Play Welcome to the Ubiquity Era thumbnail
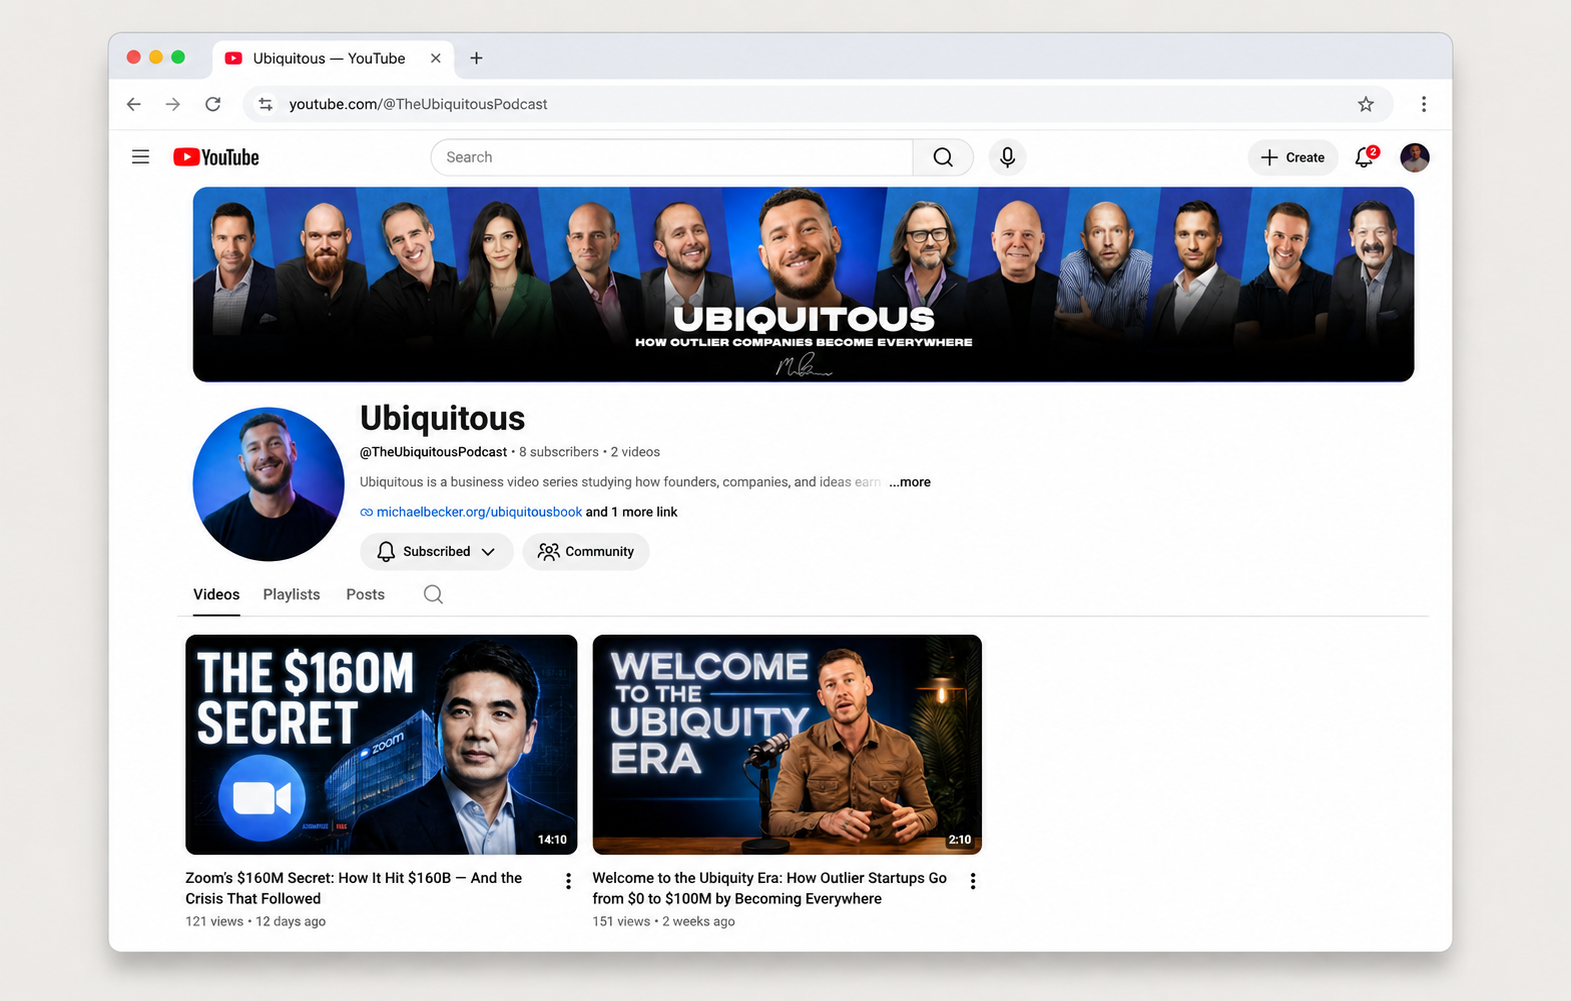This screenshot has width=1571, height=1001. coord(787,744)
